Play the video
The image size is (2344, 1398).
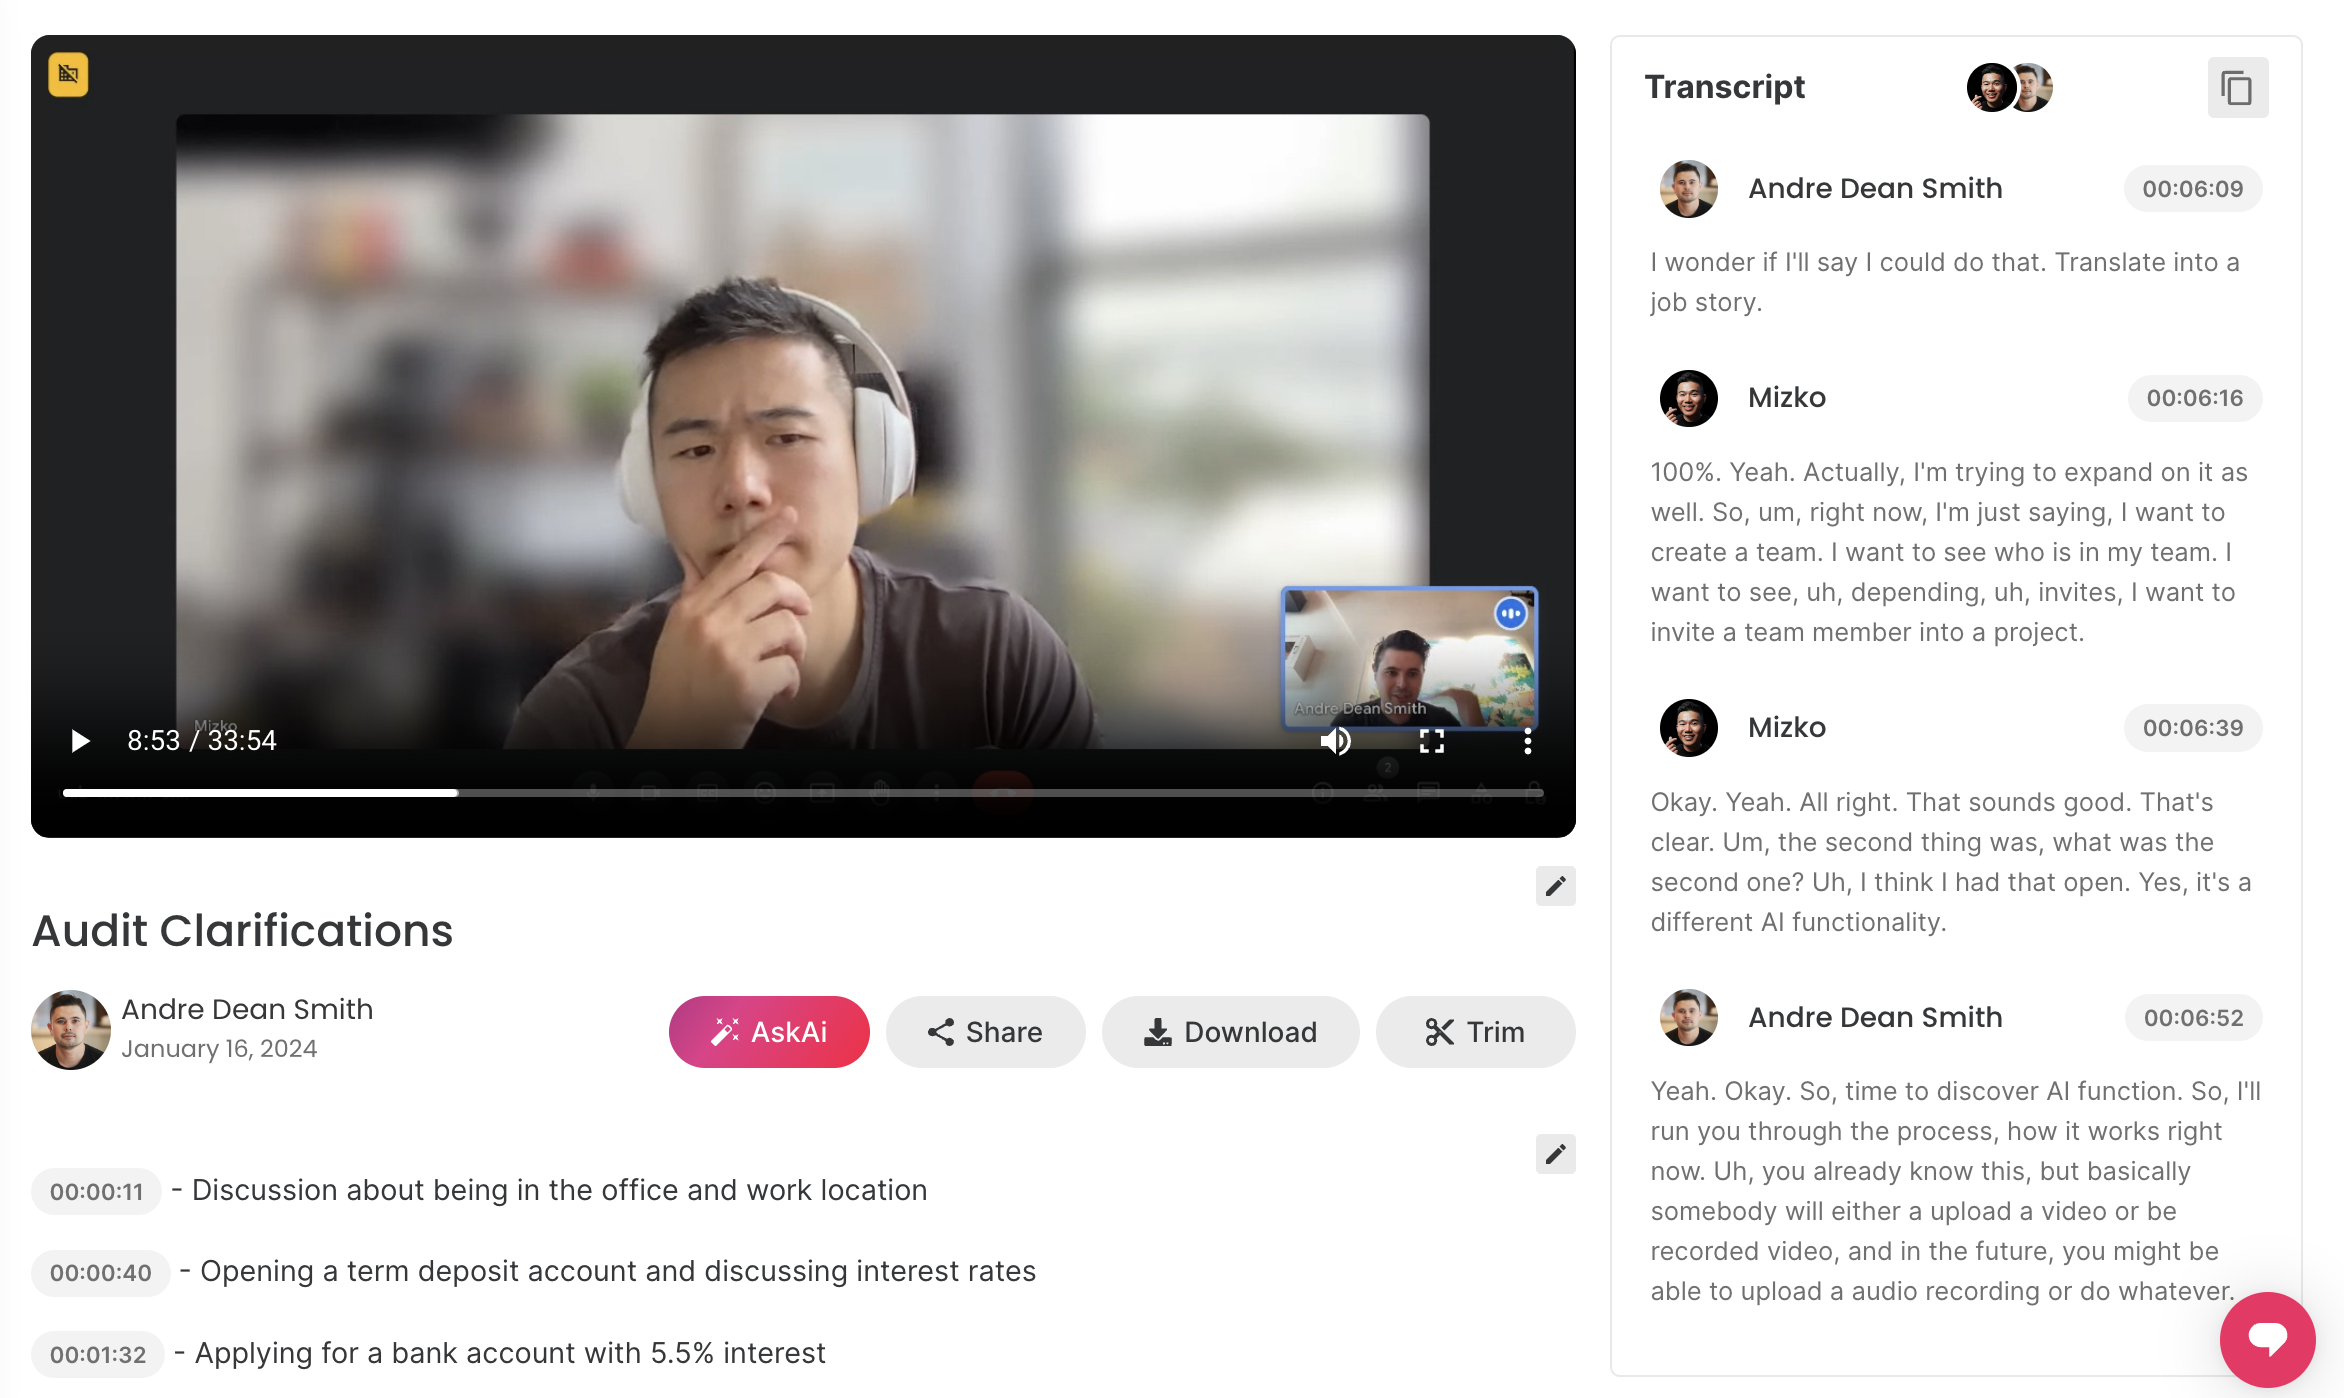coord(80,740)
